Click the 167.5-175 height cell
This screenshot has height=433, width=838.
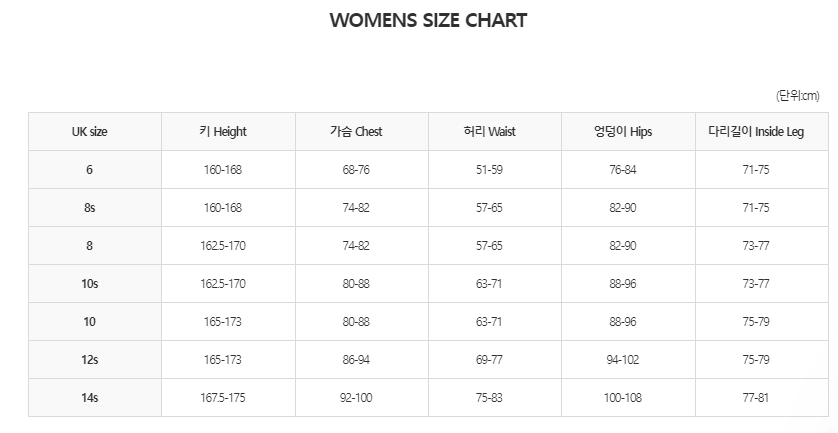[x=222, y=398]
